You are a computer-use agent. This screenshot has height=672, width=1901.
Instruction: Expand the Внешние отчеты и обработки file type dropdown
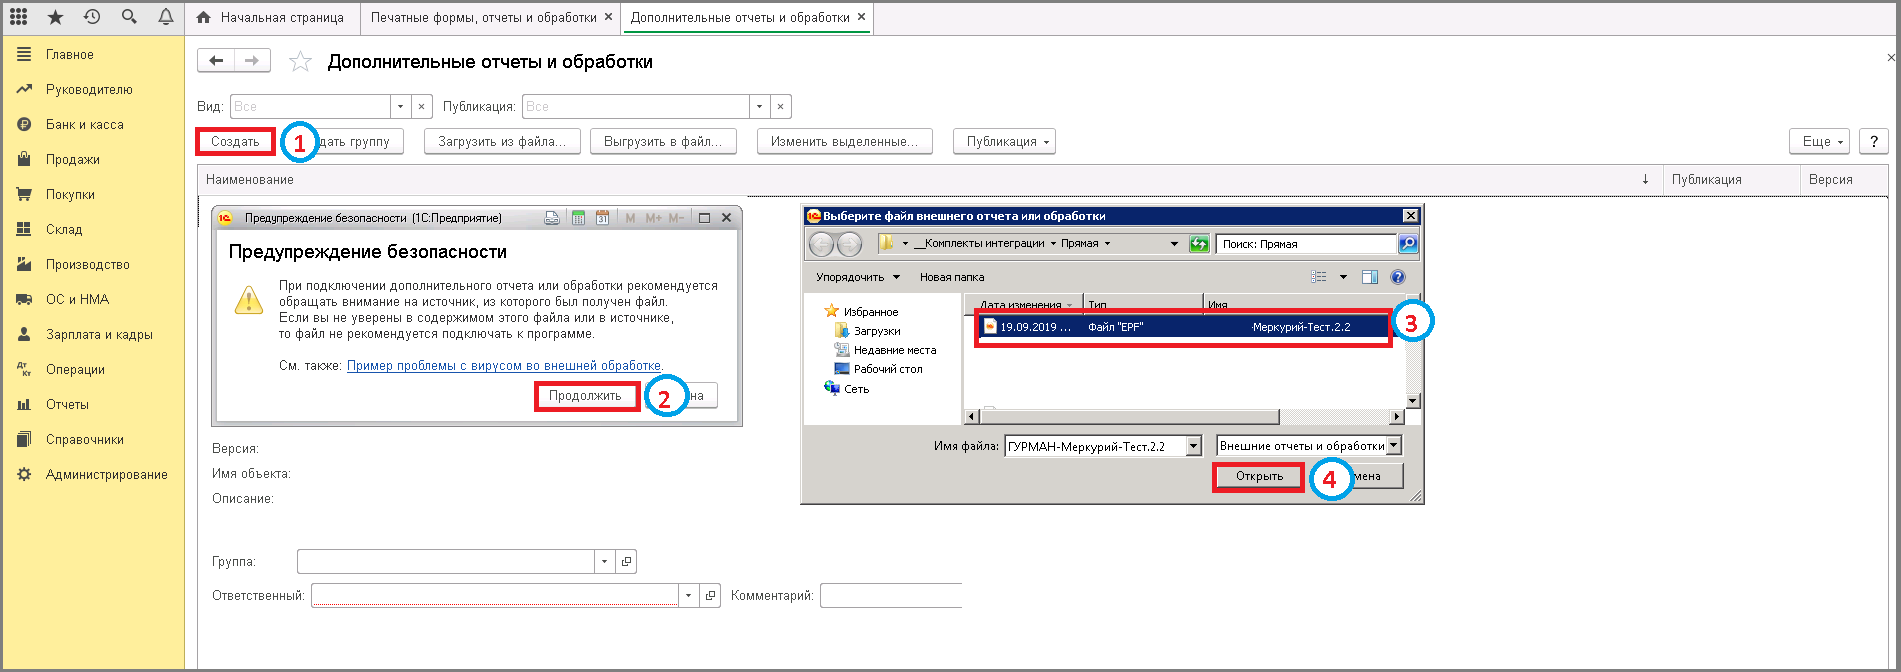point(1395,446)
